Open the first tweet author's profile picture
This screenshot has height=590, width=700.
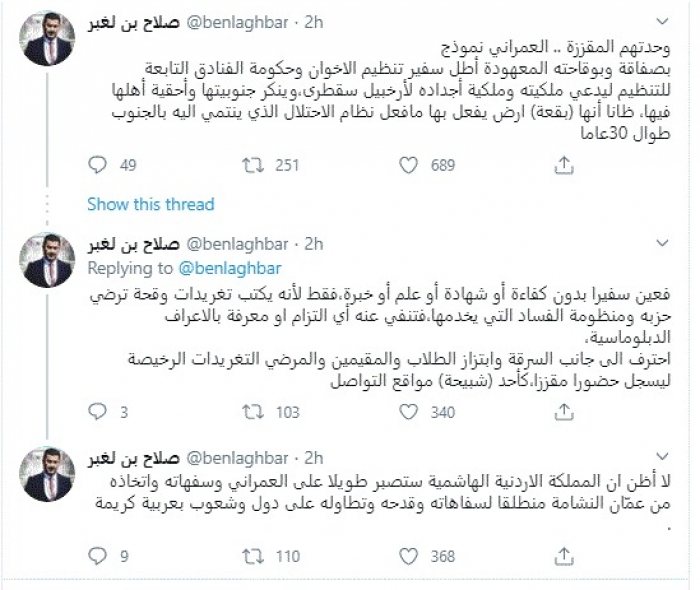[x=48, y=37]
